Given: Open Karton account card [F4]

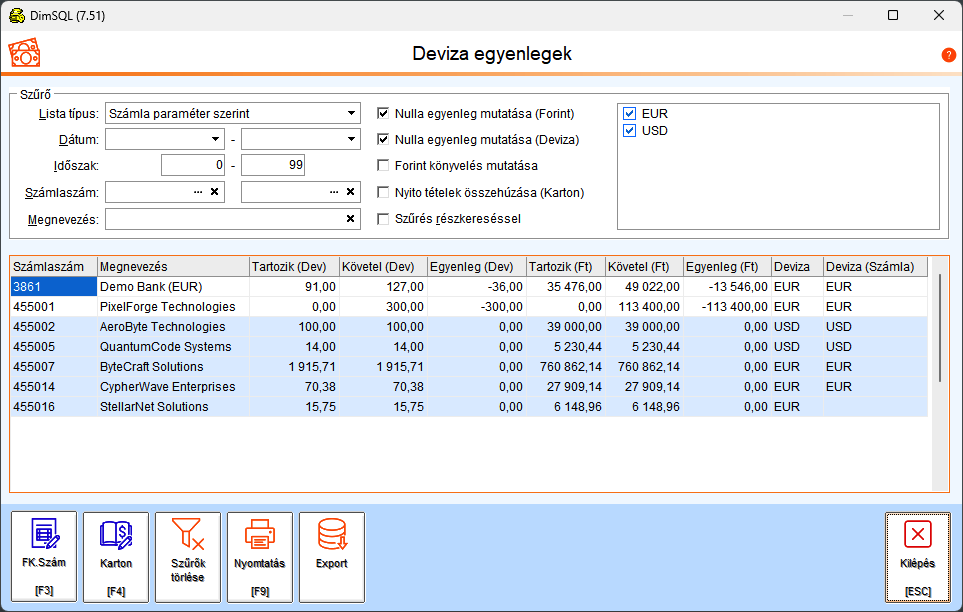Looking at the screenshot, I should click(116, 557).
